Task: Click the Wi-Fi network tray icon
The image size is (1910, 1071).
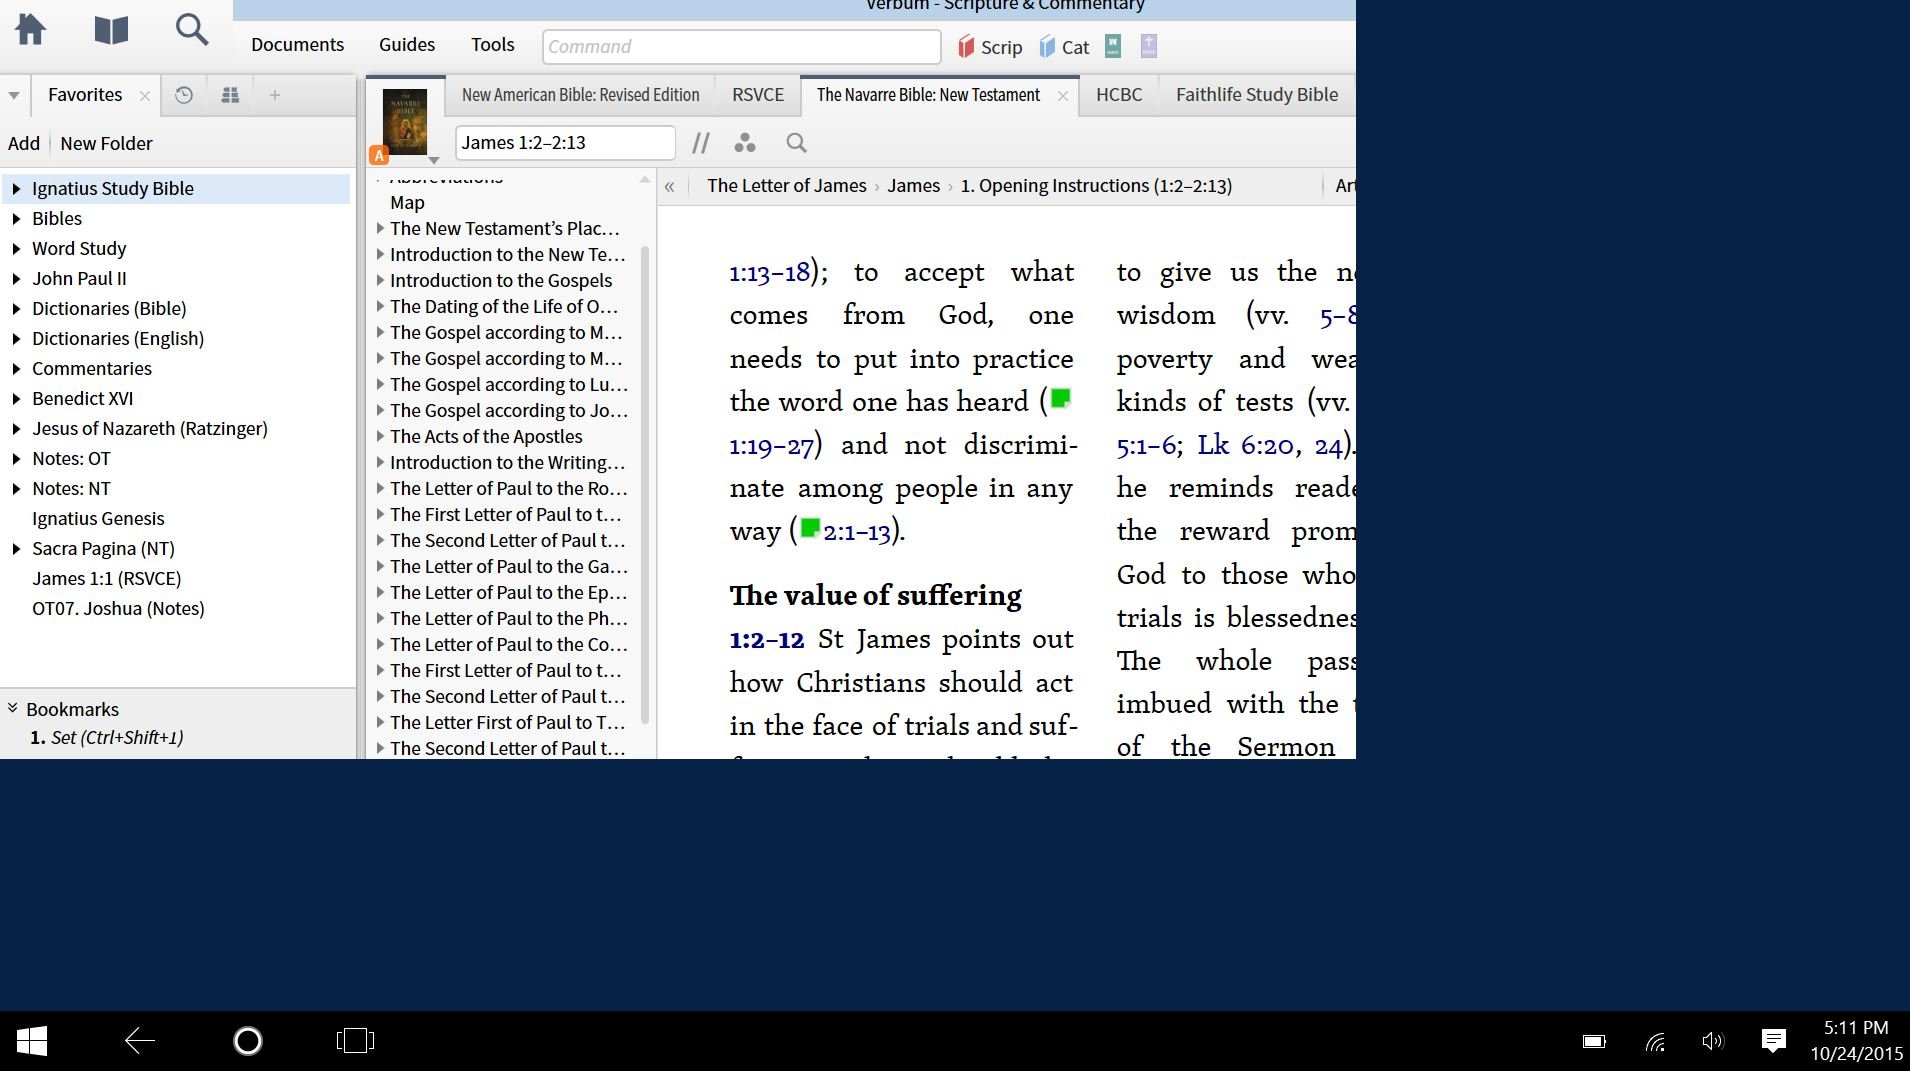Action: tap(1655, 1042)
